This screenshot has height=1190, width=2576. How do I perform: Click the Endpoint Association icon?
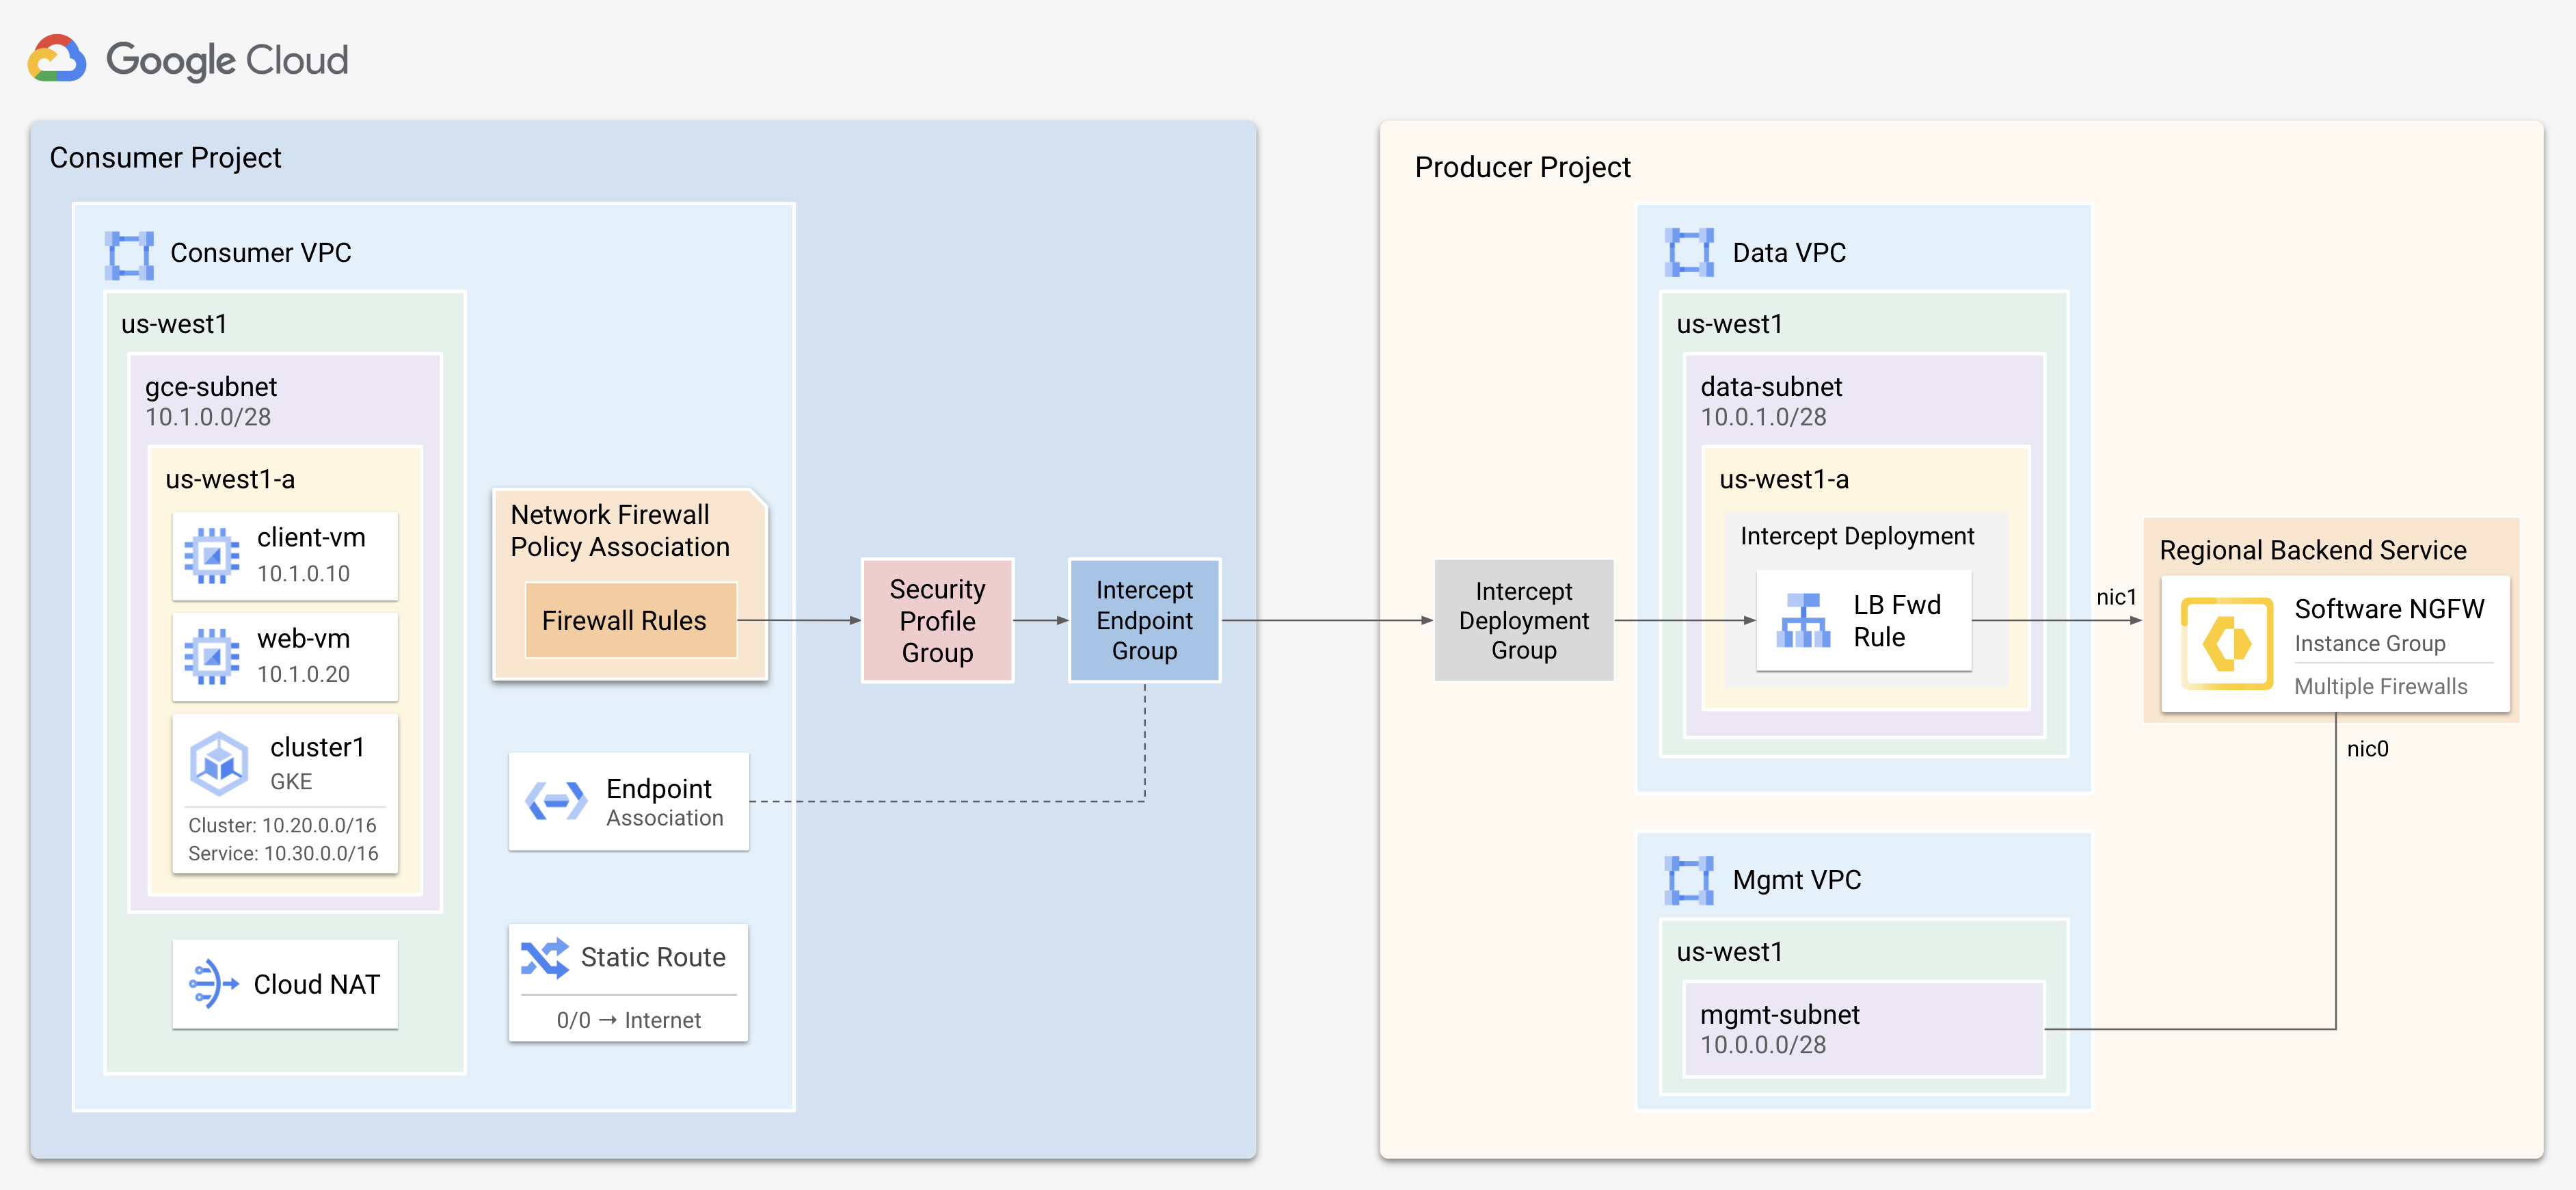tap(556, 801)
